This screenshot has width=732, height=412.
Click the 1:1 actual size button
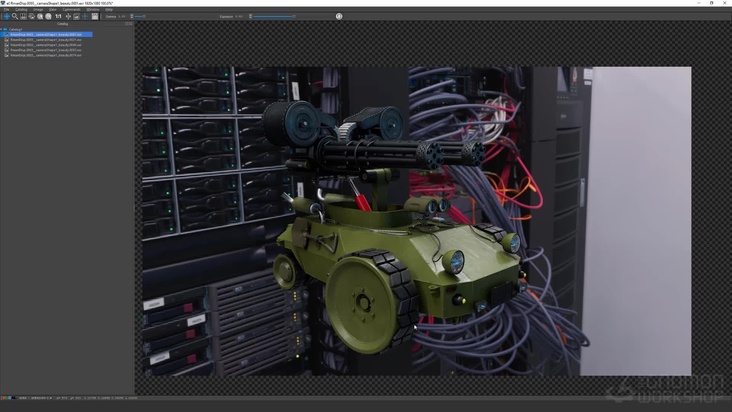pos(58,16)
